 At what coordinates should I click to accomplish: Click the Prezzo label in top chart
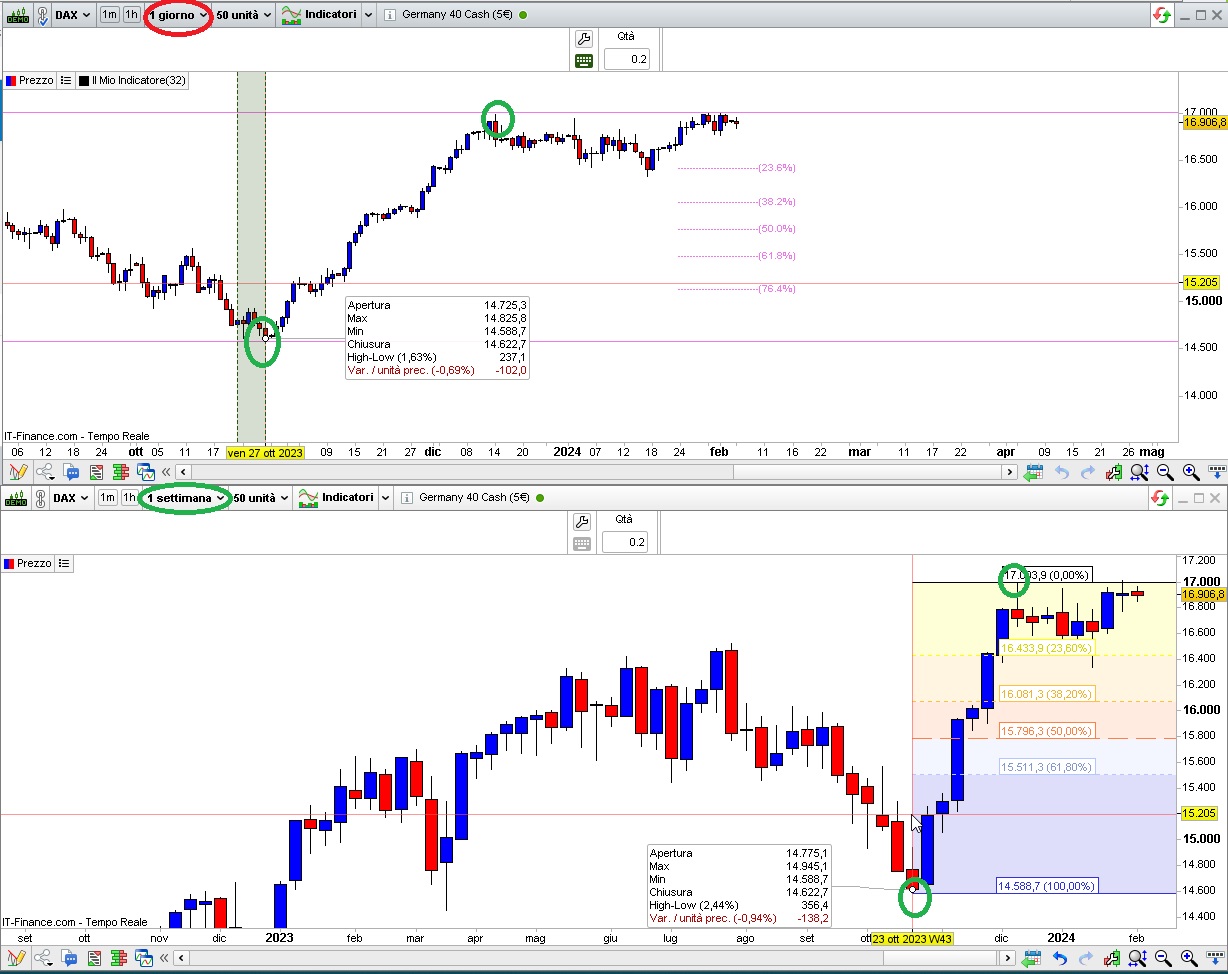pyautogui.click(x=28, y=80)
